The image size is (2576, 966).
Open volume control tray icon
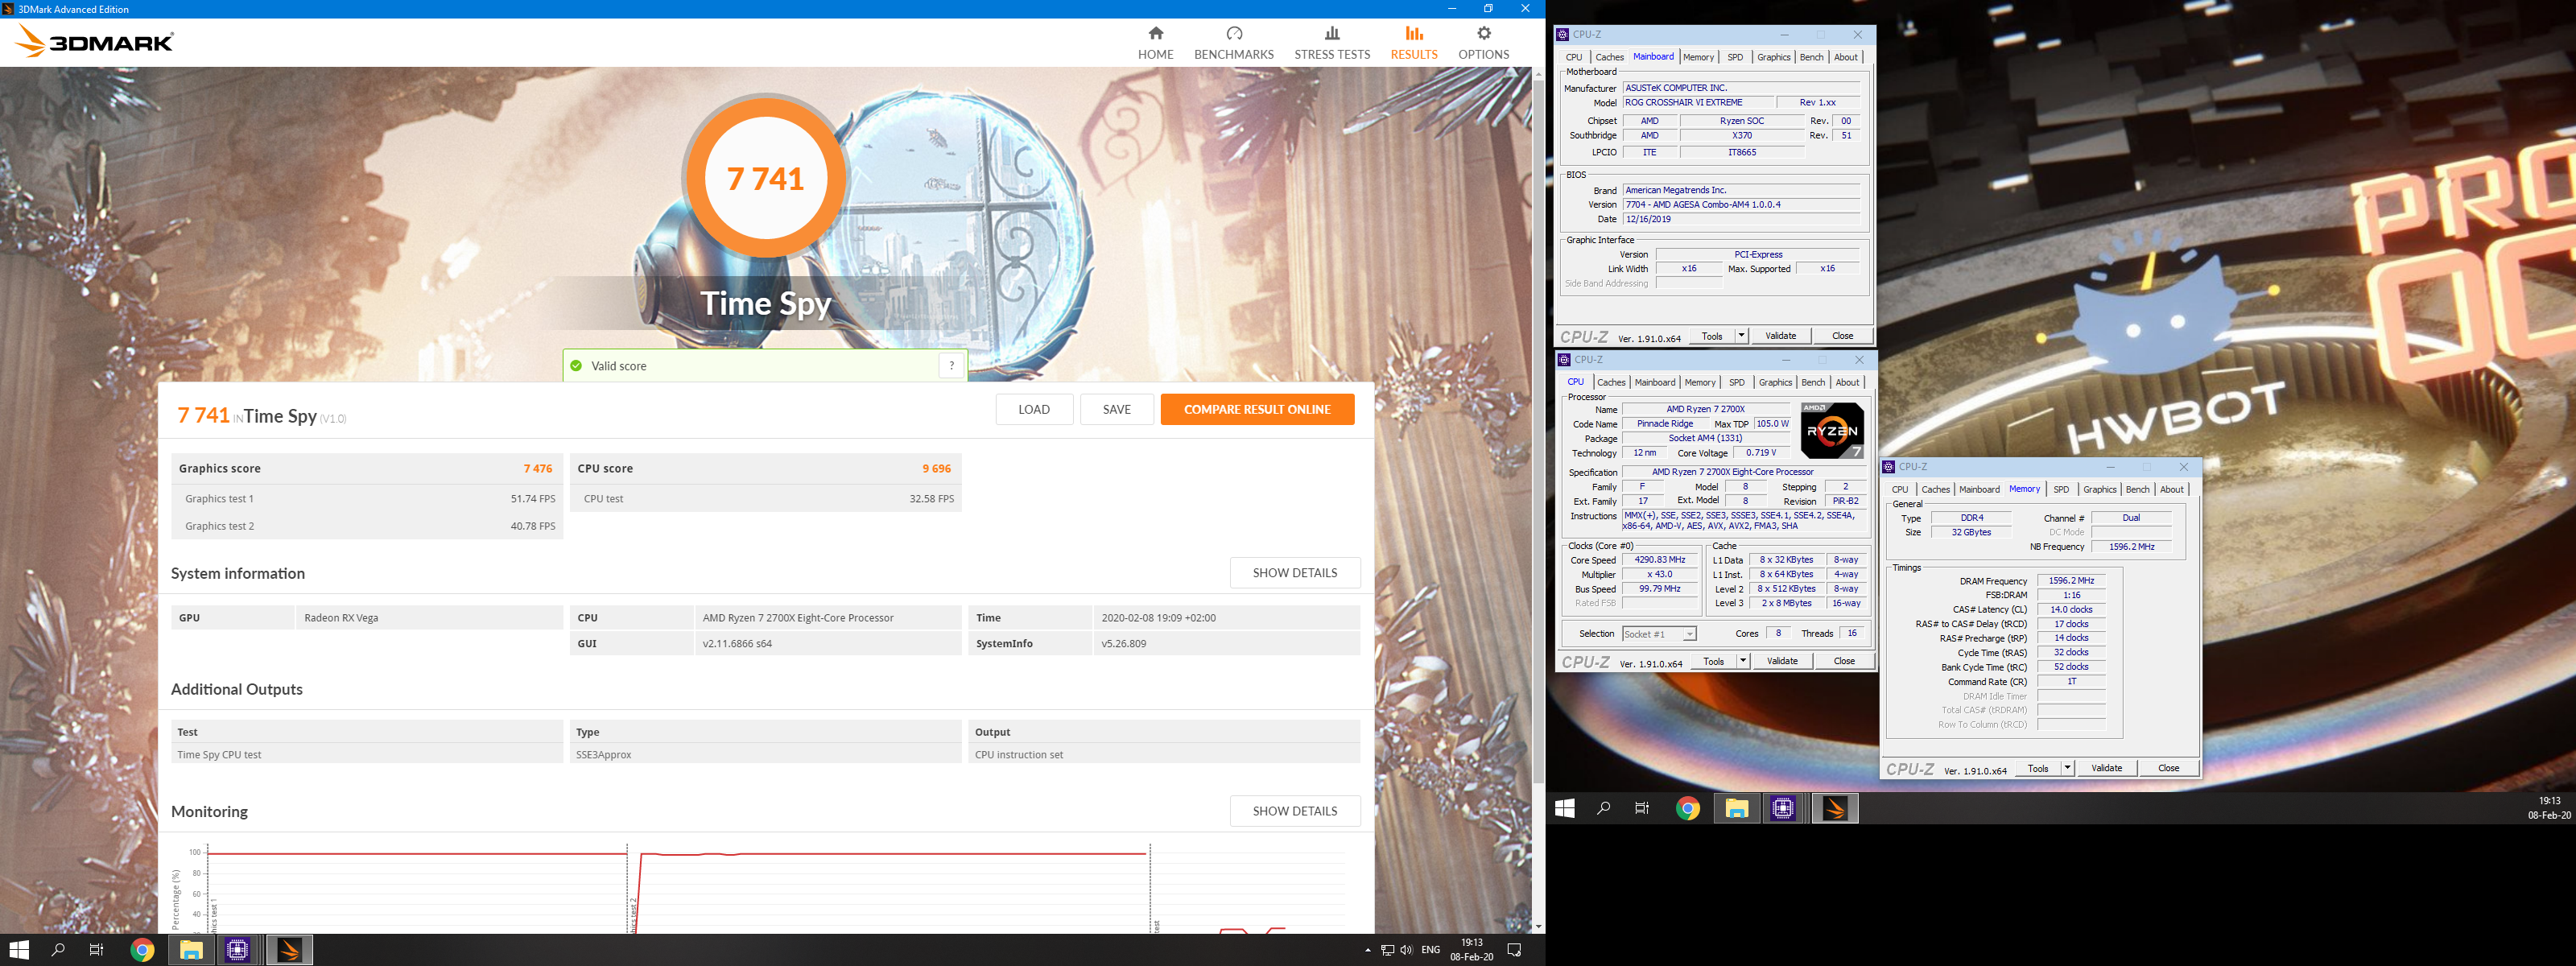[1406, 950]
